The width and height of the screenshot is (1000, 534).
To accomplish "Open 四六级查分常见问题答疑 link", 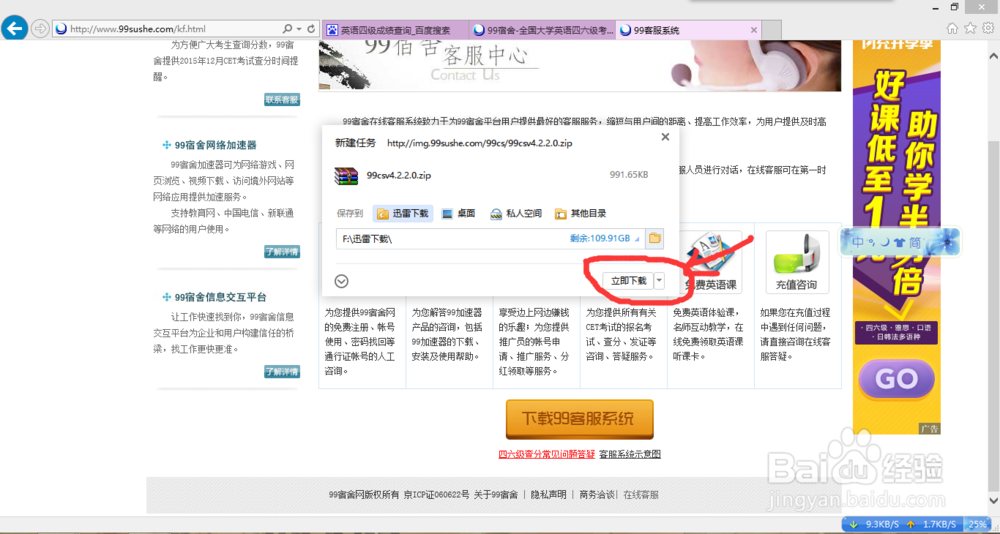I will (547, 454).
